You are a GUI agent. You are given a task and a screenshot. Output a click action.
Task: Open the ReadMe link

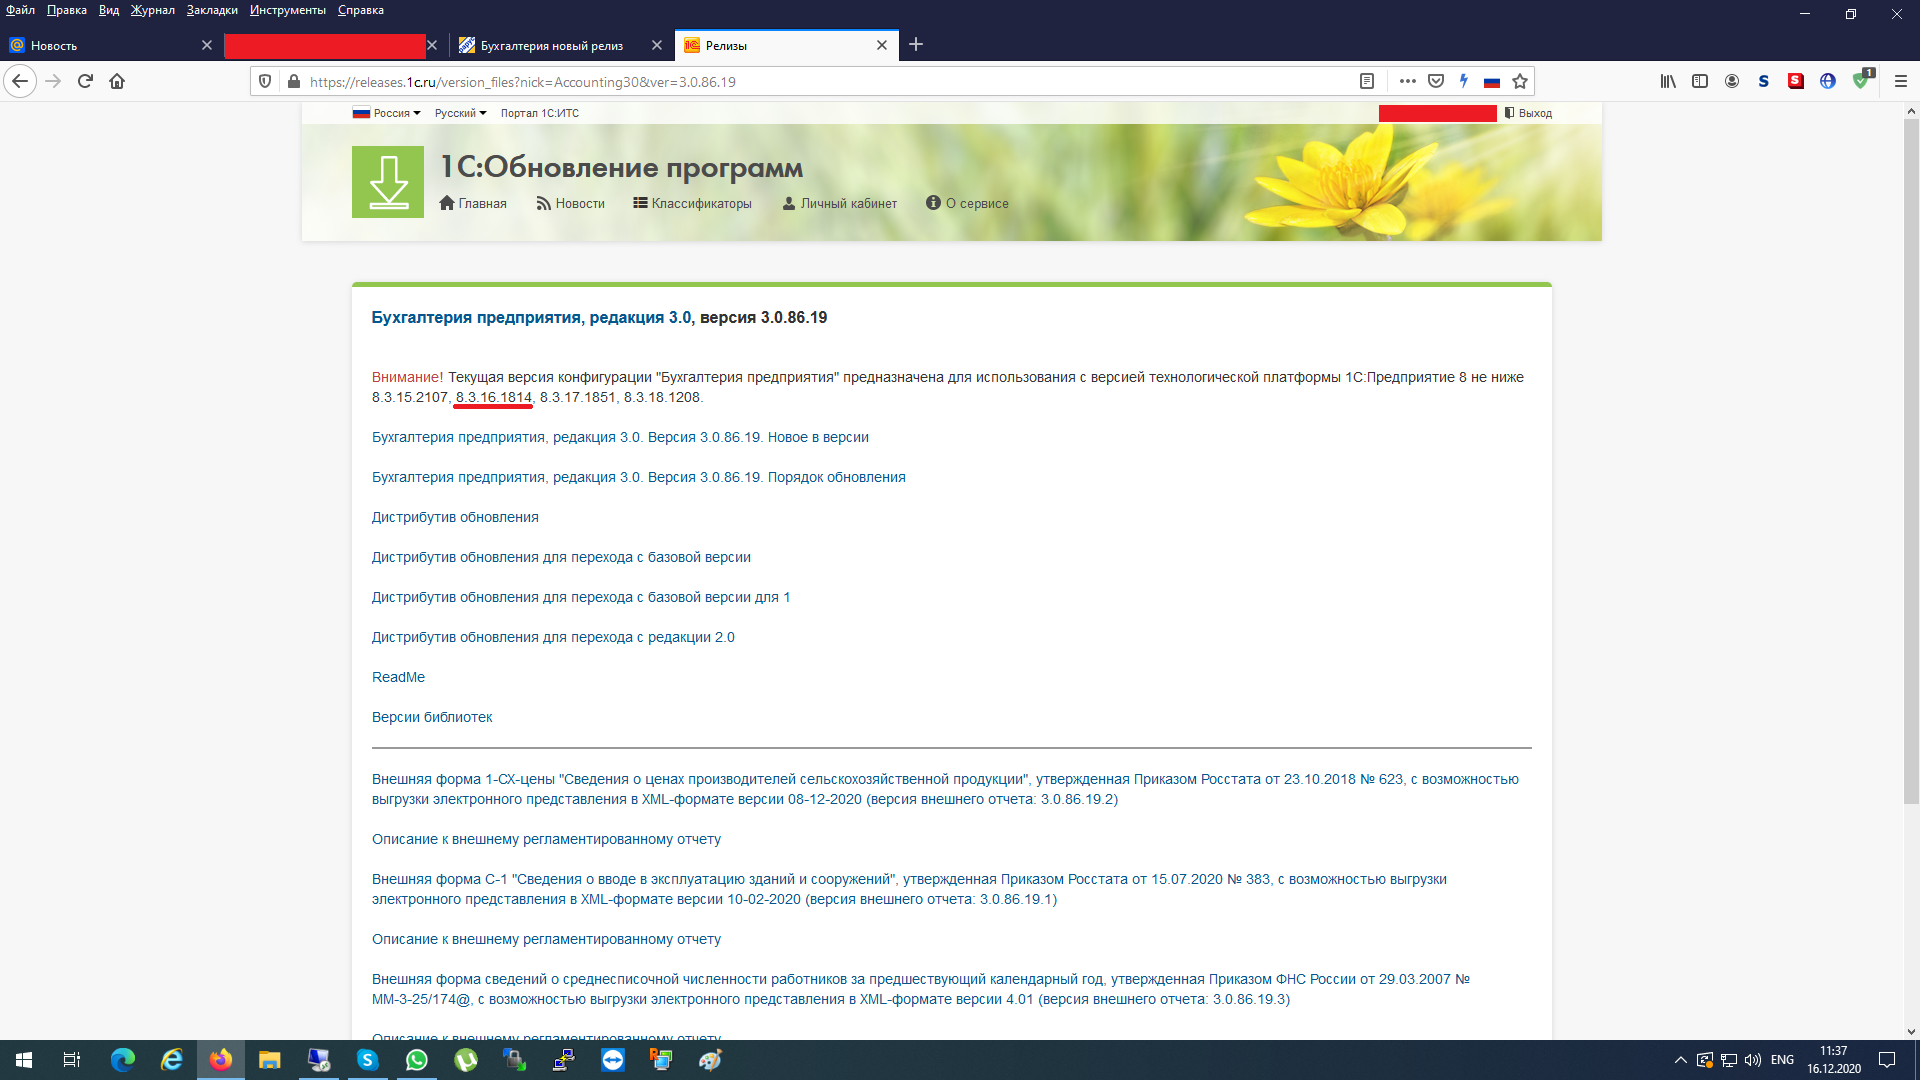398,677
